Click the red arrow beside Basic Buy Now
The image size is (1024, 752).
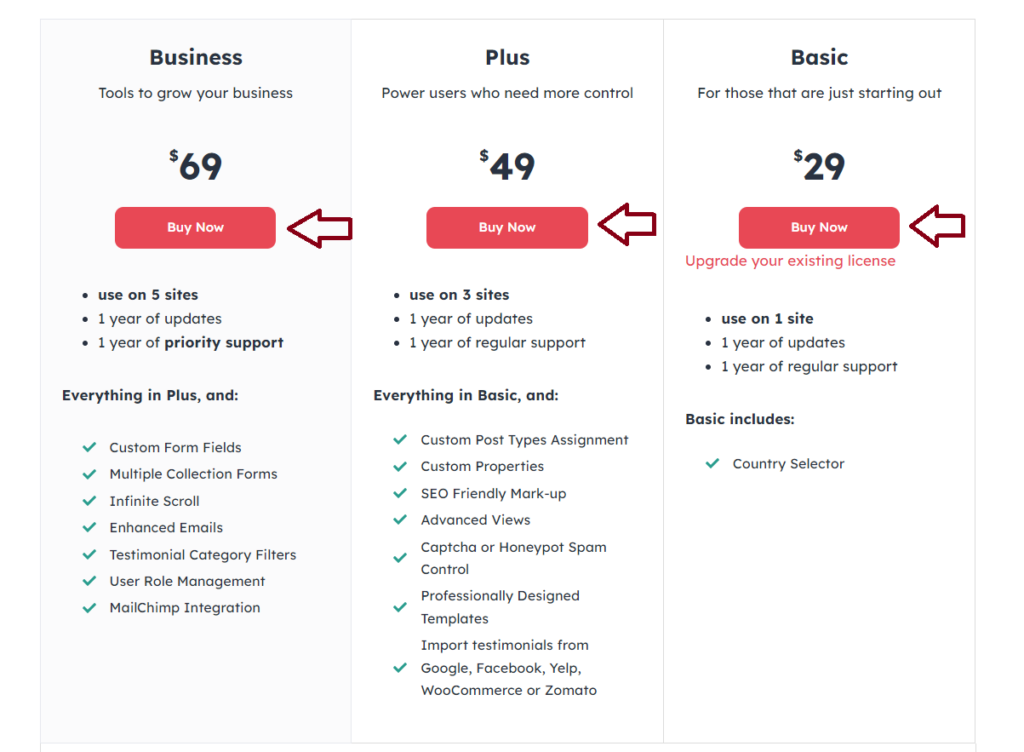(x=937, y=226)
